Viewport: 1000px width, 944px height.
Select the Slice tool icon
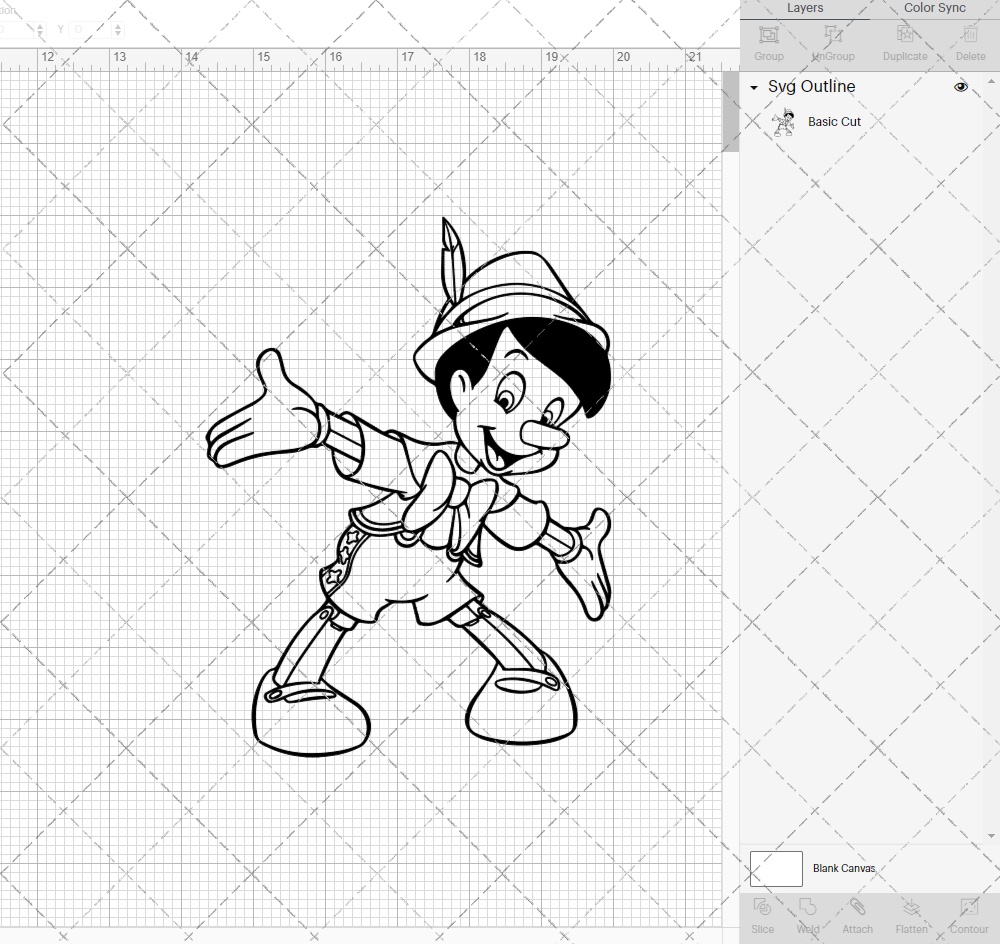(762, 908)
